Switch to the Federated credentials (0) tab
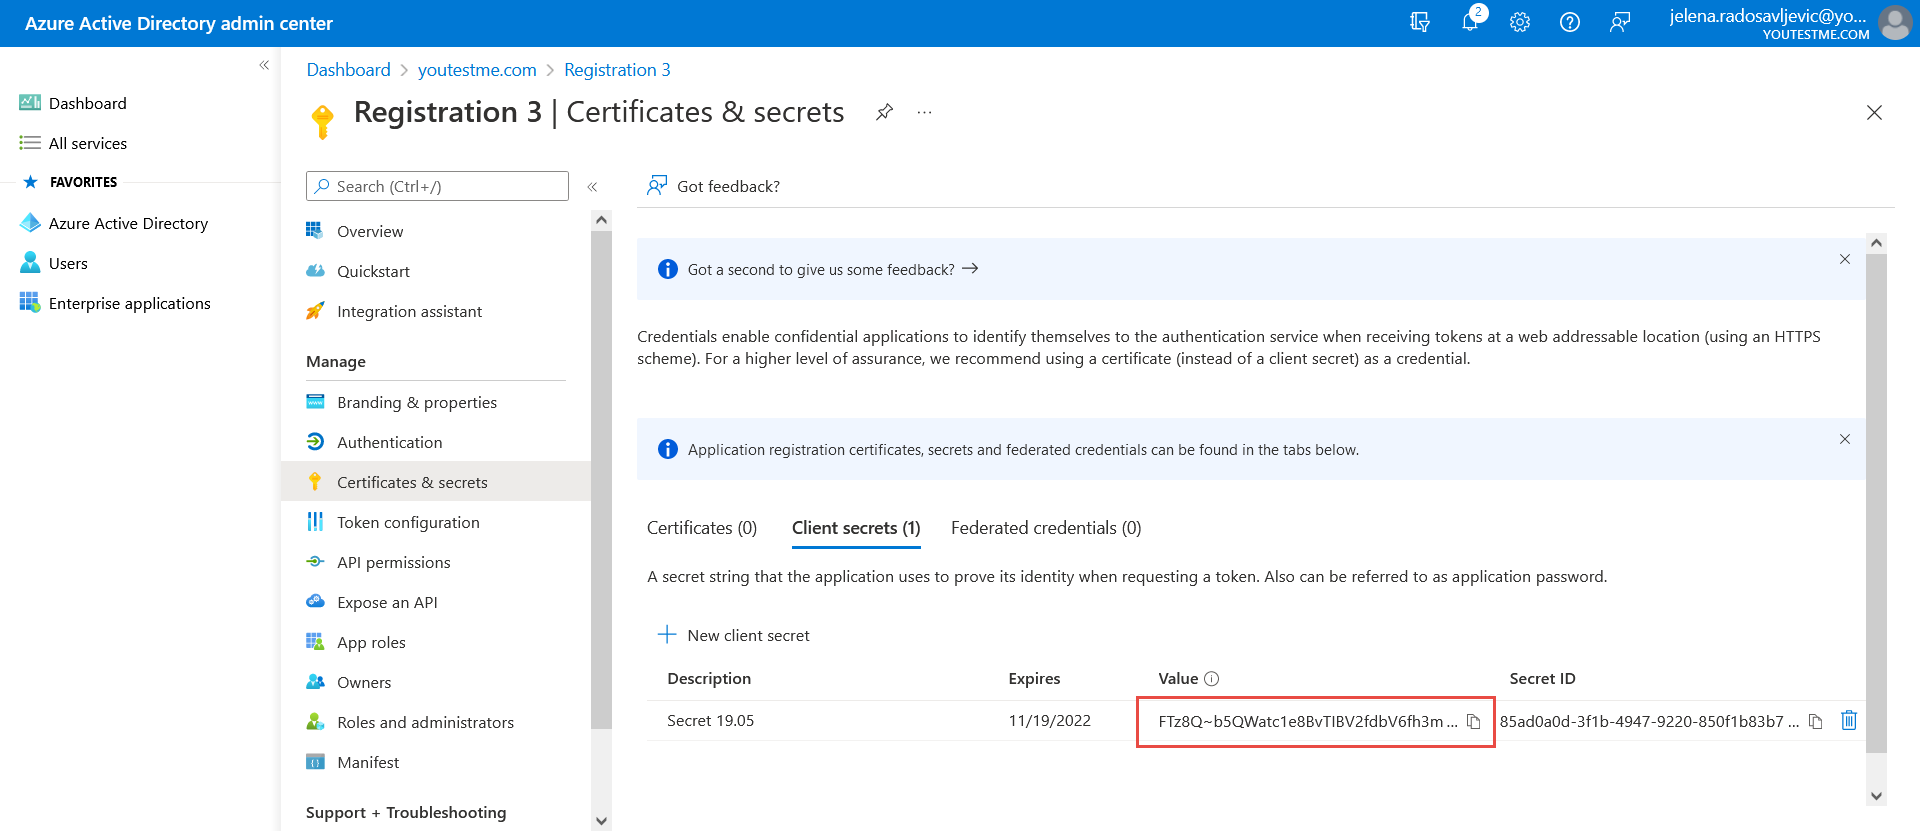This screenshot has width=1920, height=831. [1045, 528]
